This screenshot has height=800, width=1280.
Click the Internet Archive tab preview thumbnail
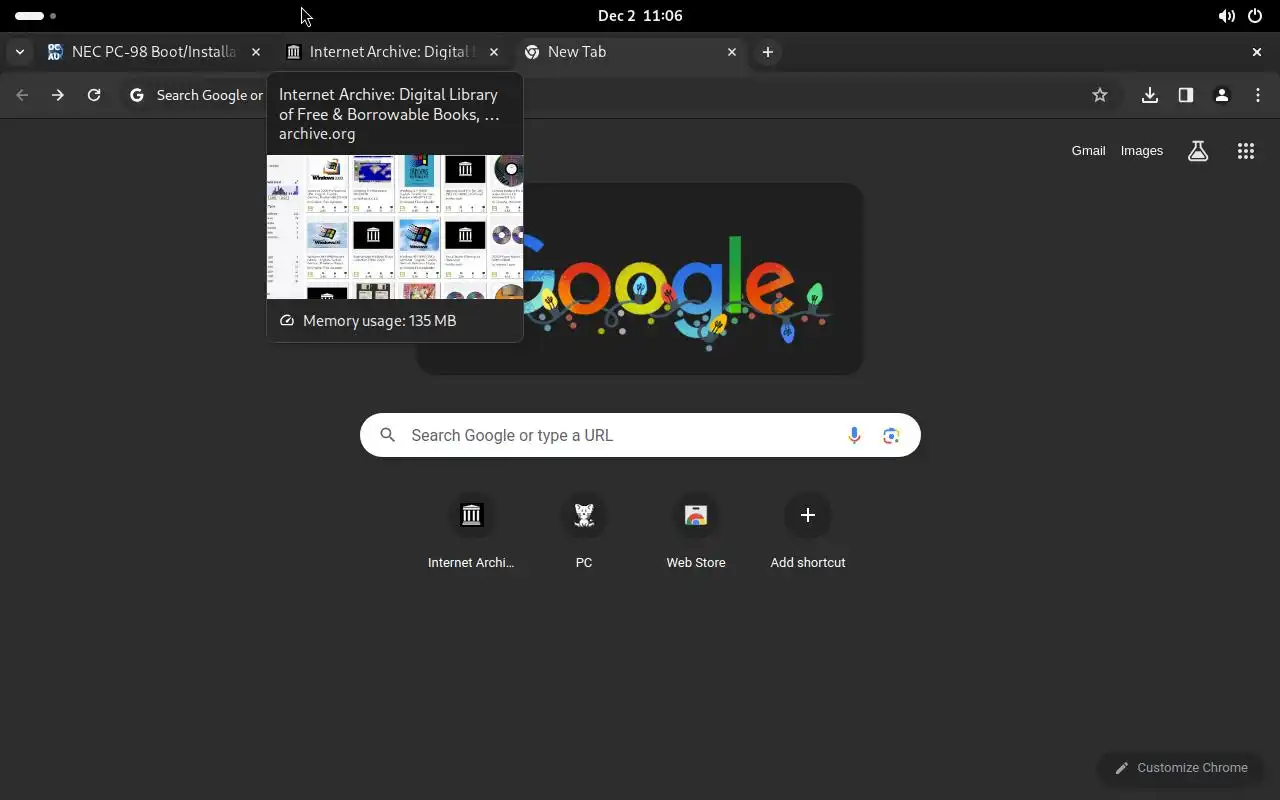(x=395, y=227)
